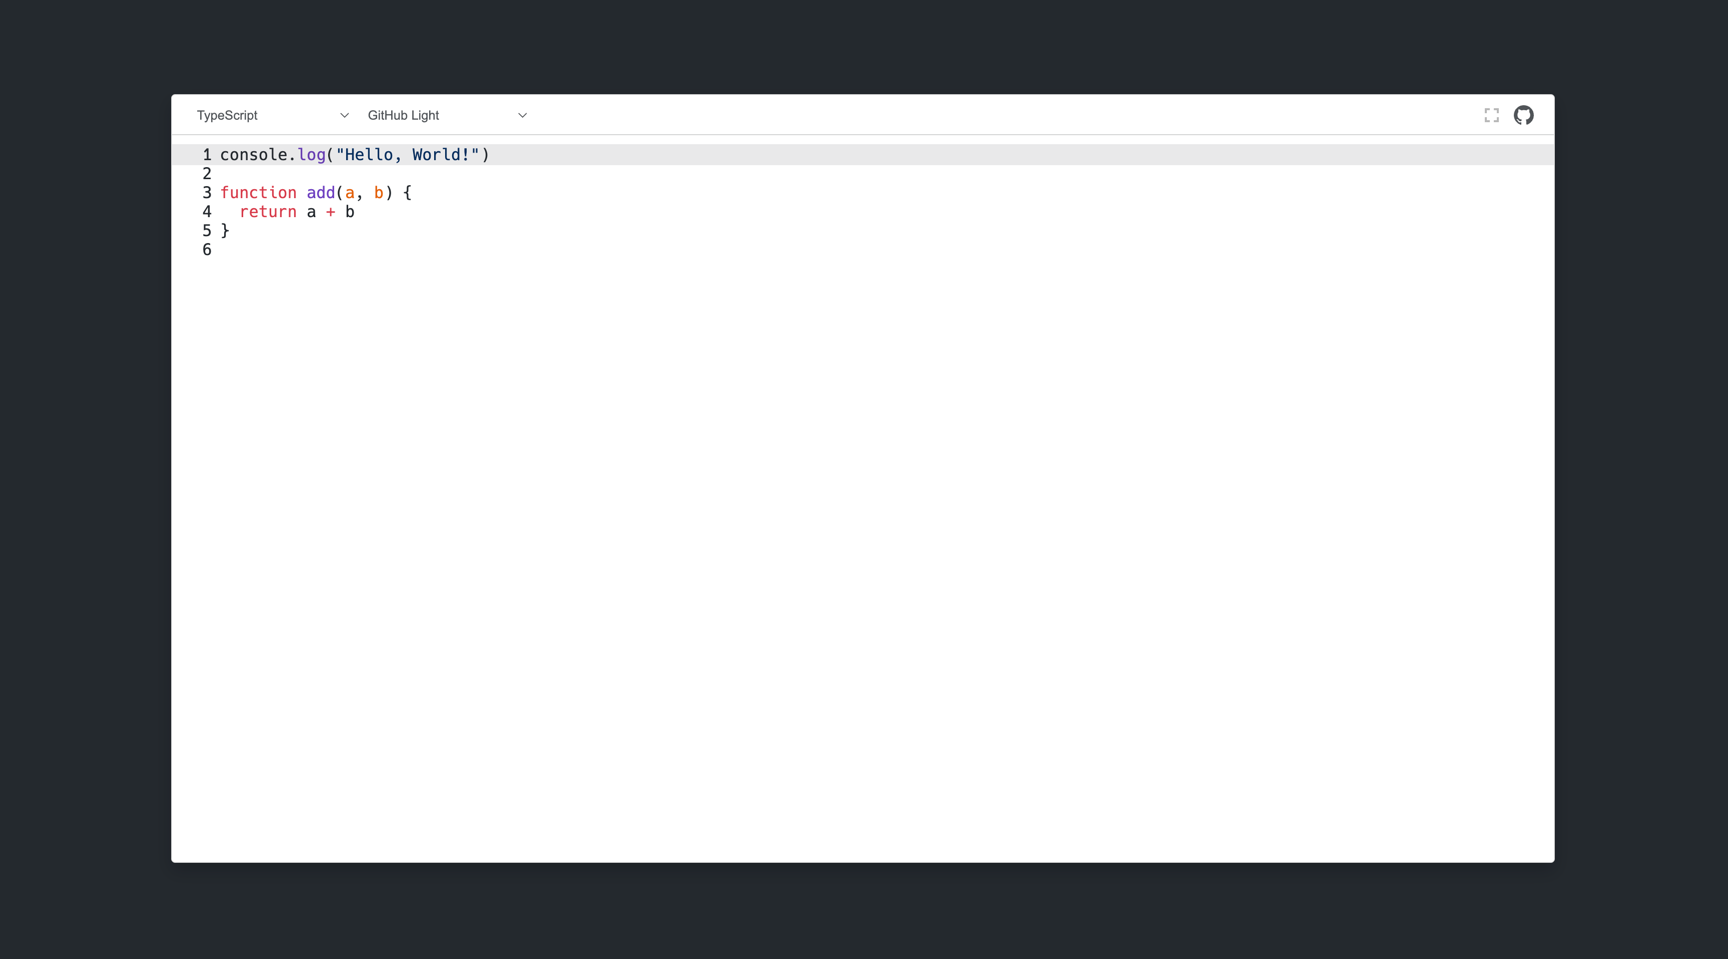Viewport: 1728px width, 959px height.
Task: Click line number 2 in gutter
Action: coord(207,174)
